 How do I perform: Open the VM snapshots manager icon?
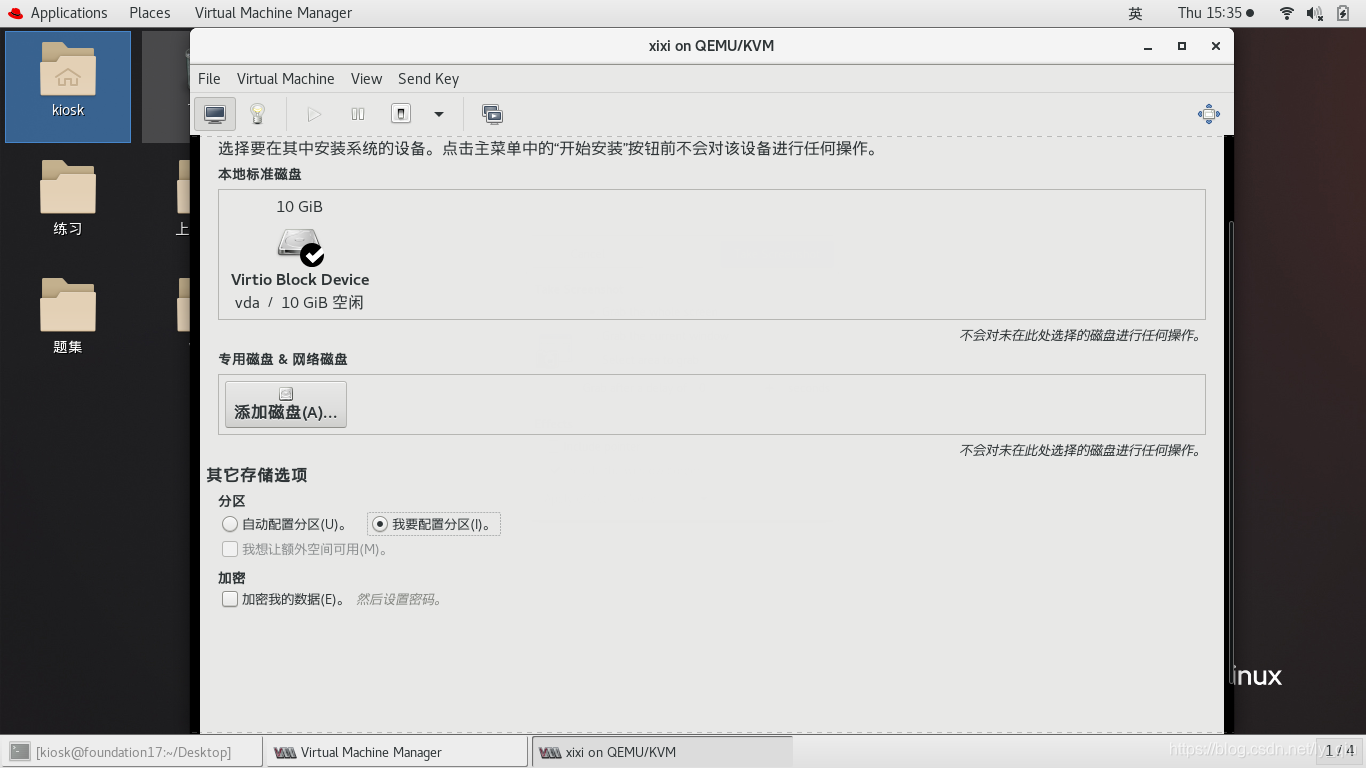[x=492, y=114]
